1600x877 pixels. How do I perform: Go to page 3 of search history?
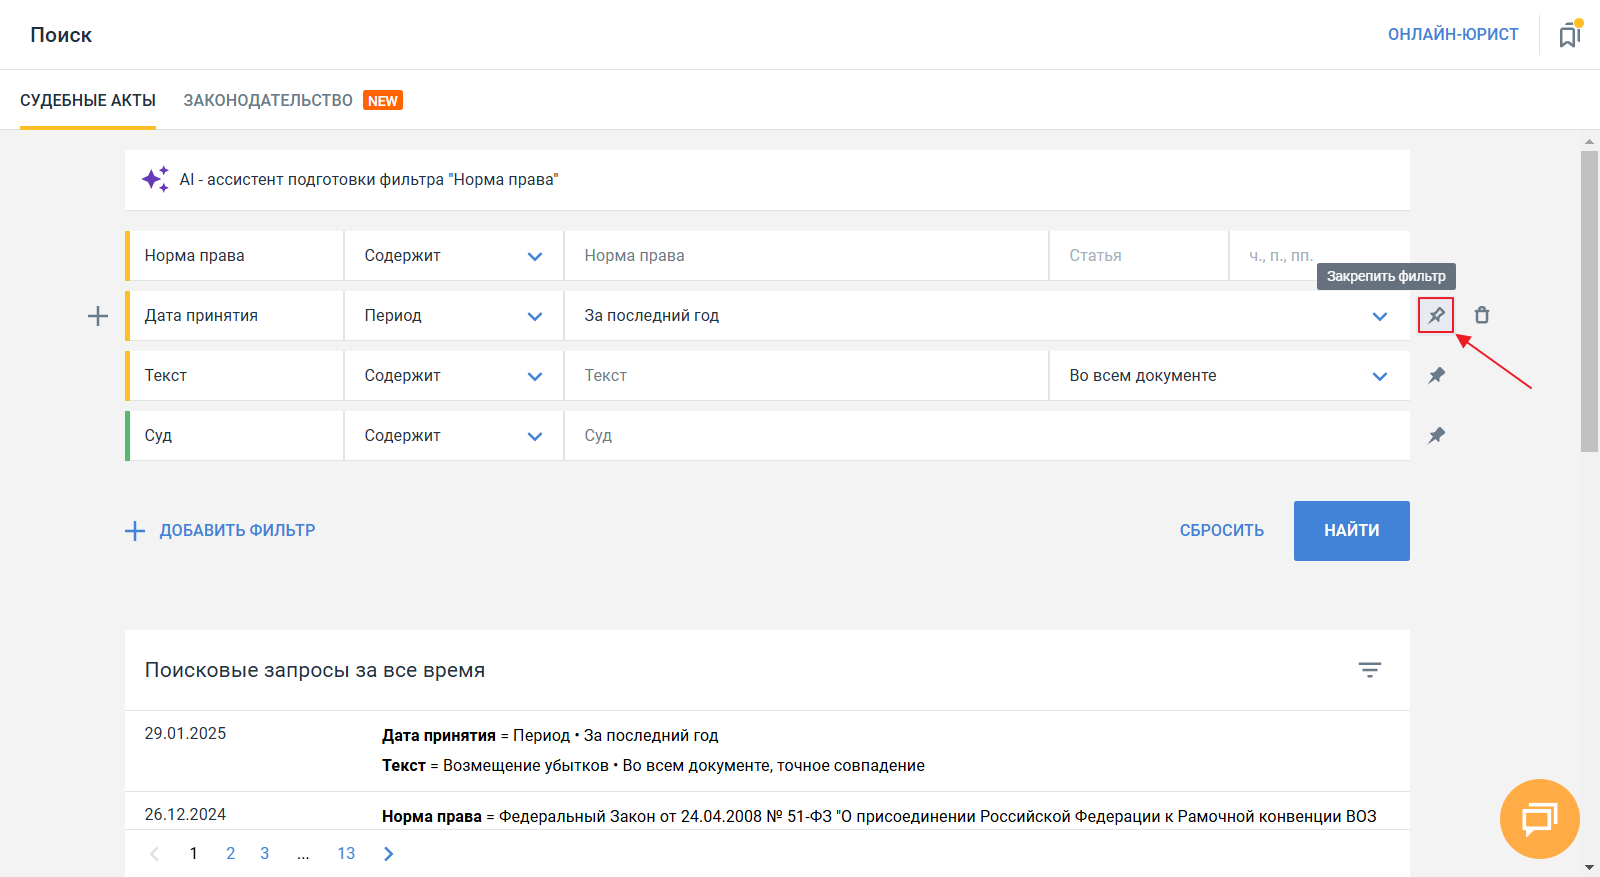tap(265, 853)
